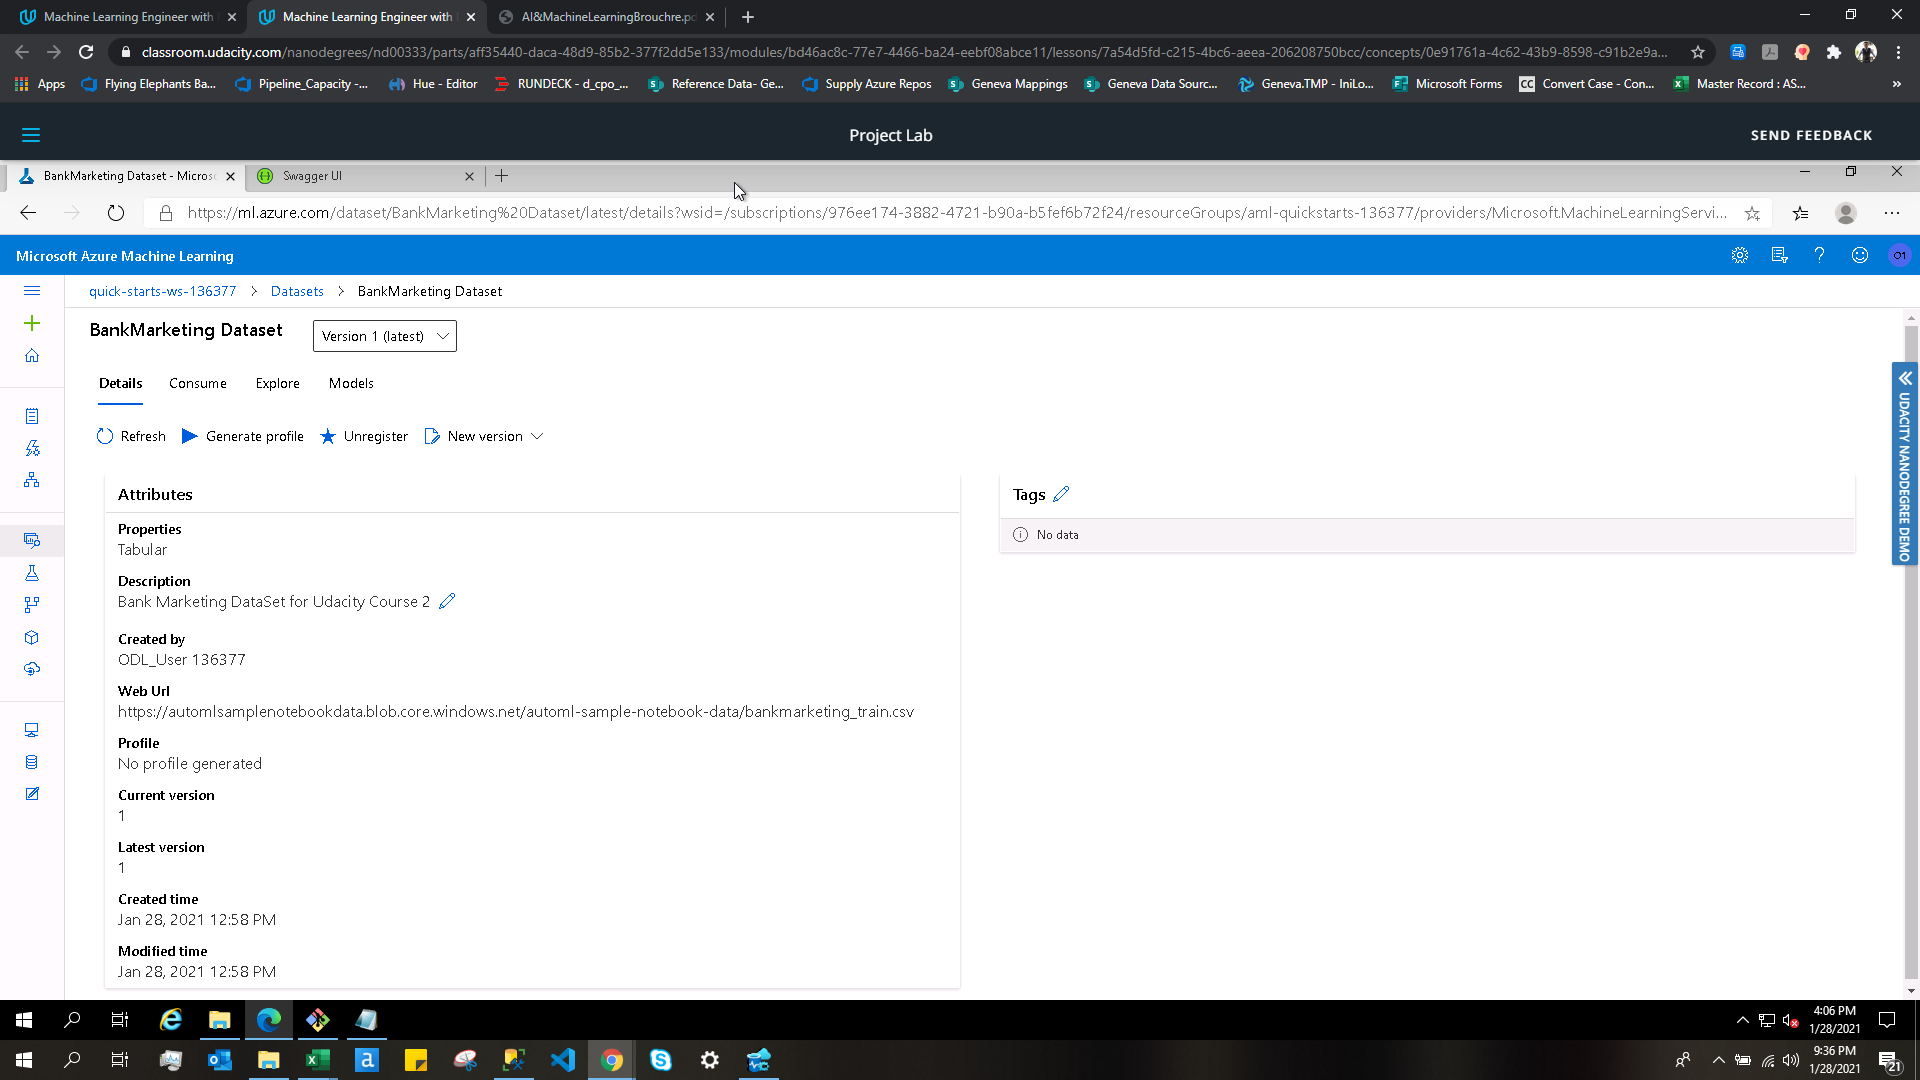Open the Version 1 (latest) dropdown
Screen dimensions: 1920x1080
[384, 336]
